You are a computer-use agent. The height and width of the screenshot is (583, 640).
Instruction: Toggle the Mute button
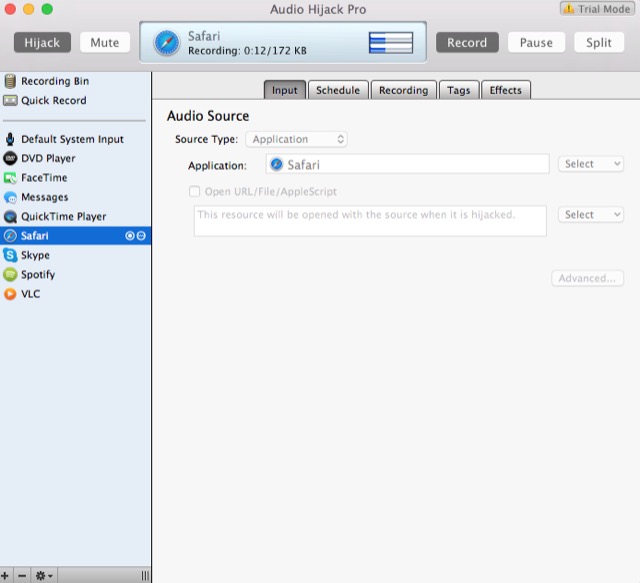(104, 43)
